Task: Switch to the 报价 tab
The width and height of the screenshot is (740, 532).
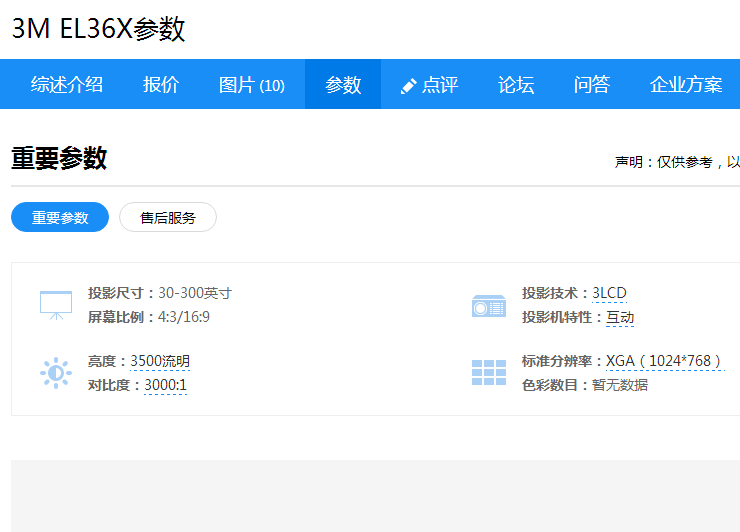Action: (161, 84)
